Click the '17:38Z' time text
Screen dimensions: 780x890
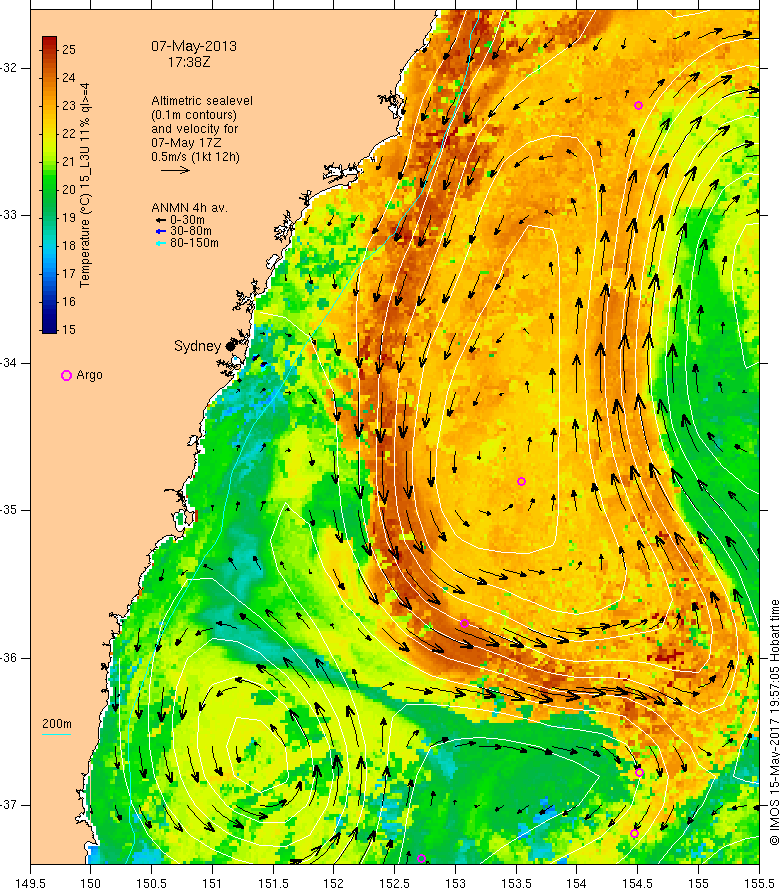(189, 62)
